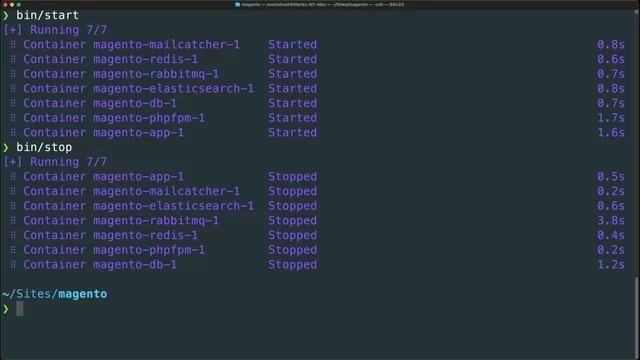The width and height of the screenshot is (640, 360).
Task: Click 'Started' status of the magento-phpfpm-1 row
Action: click(292, 118)
